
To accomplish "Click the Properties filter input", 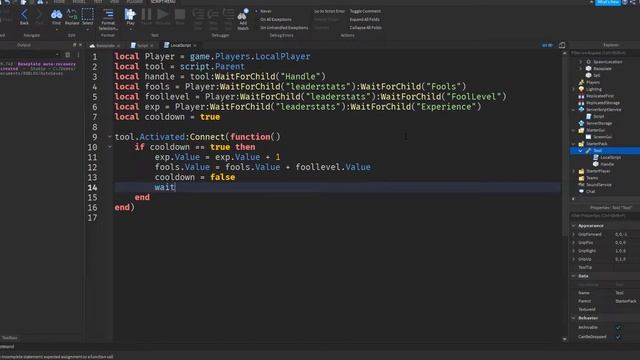I will 604,216.
